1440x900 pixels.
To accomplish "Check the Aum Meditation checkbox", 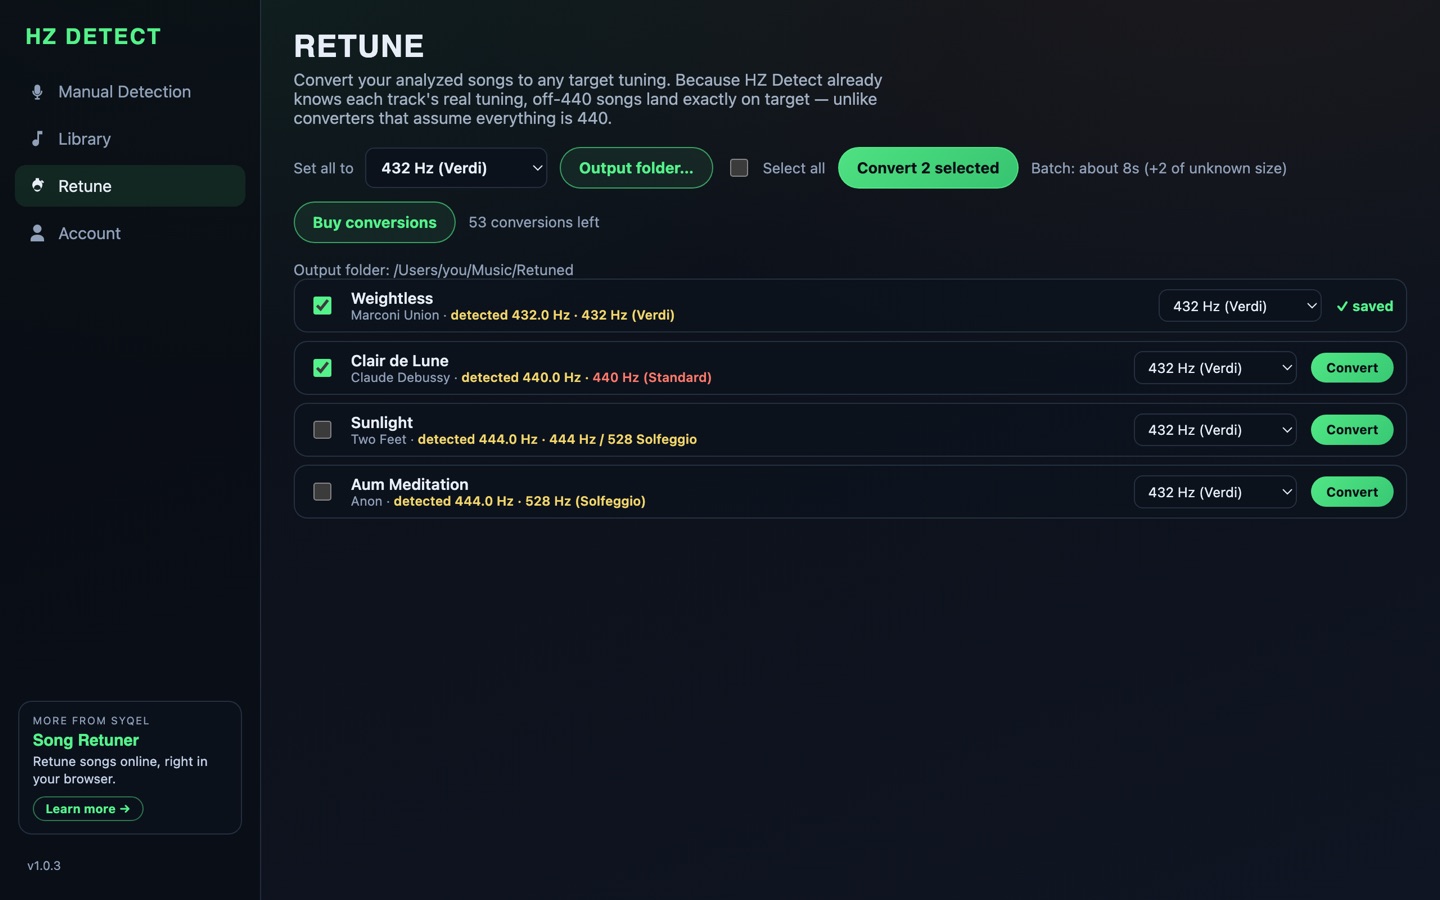I will pos(322,492).
